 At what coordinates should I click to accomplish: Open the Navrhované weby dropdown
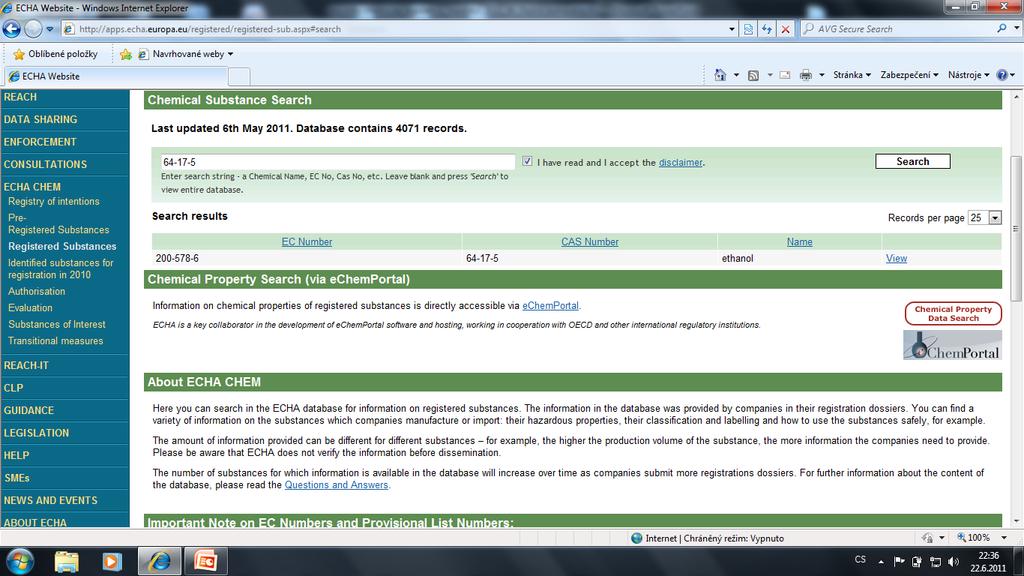(186, 54)
